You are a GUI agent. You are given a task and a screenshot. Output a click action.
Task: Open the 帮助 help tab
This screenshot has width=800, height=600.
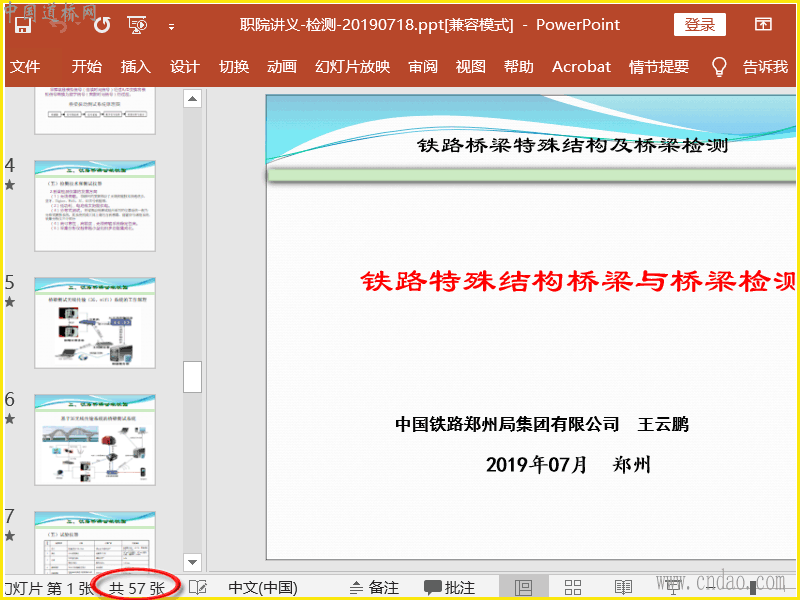[x=518, y=66]
